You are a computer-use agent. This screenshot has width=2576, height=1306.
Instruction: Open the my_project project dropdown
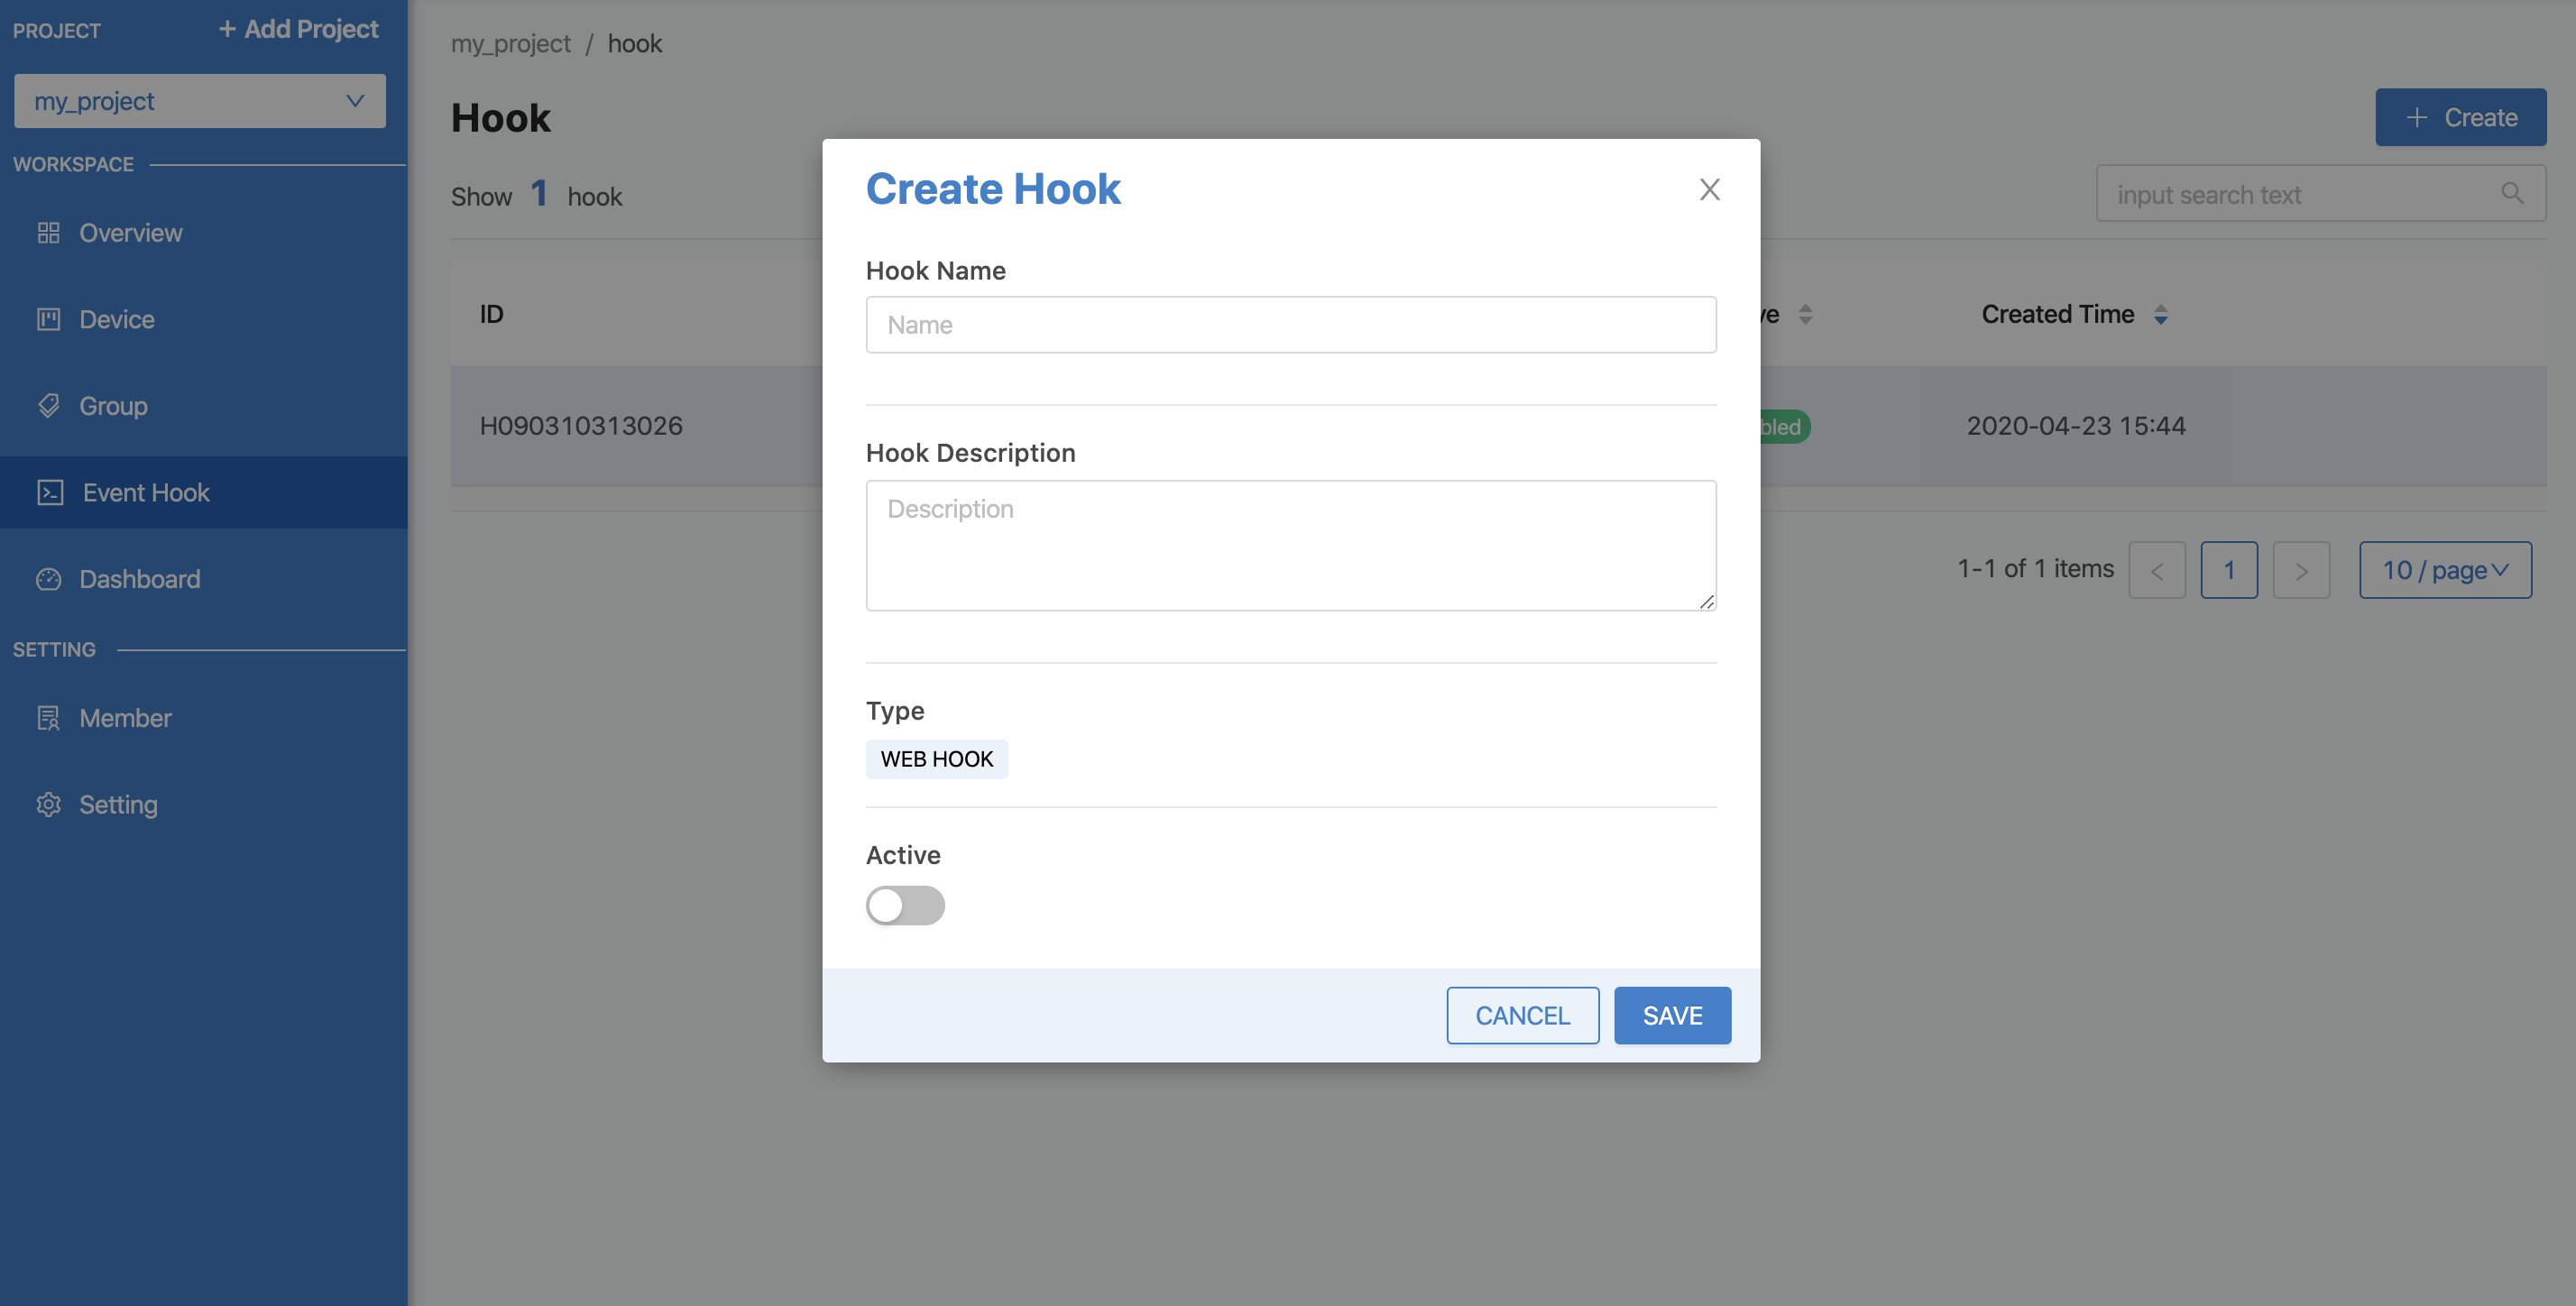tap(200, 101)
